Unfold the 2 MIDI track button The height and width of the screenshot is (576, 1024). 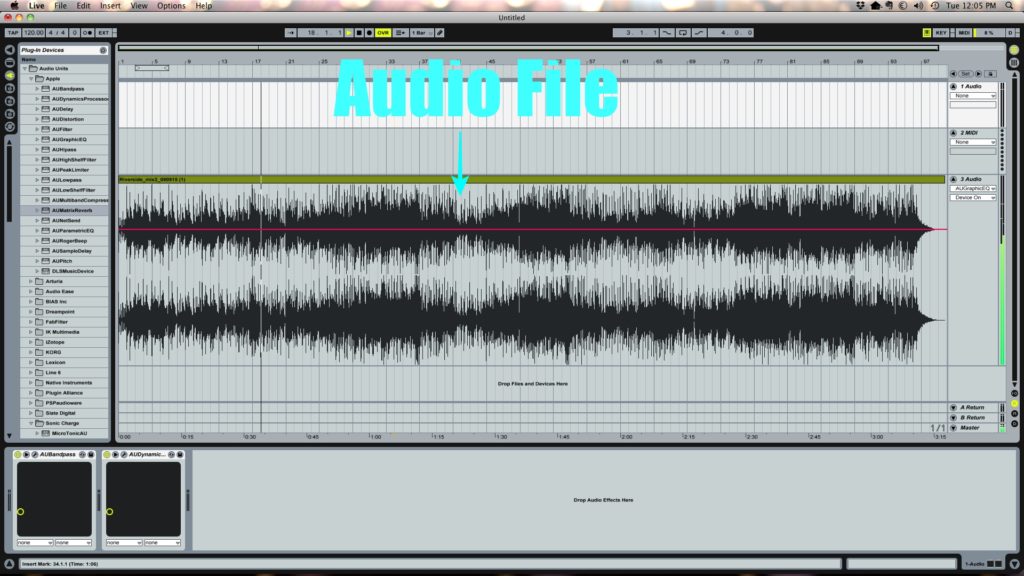953,133
